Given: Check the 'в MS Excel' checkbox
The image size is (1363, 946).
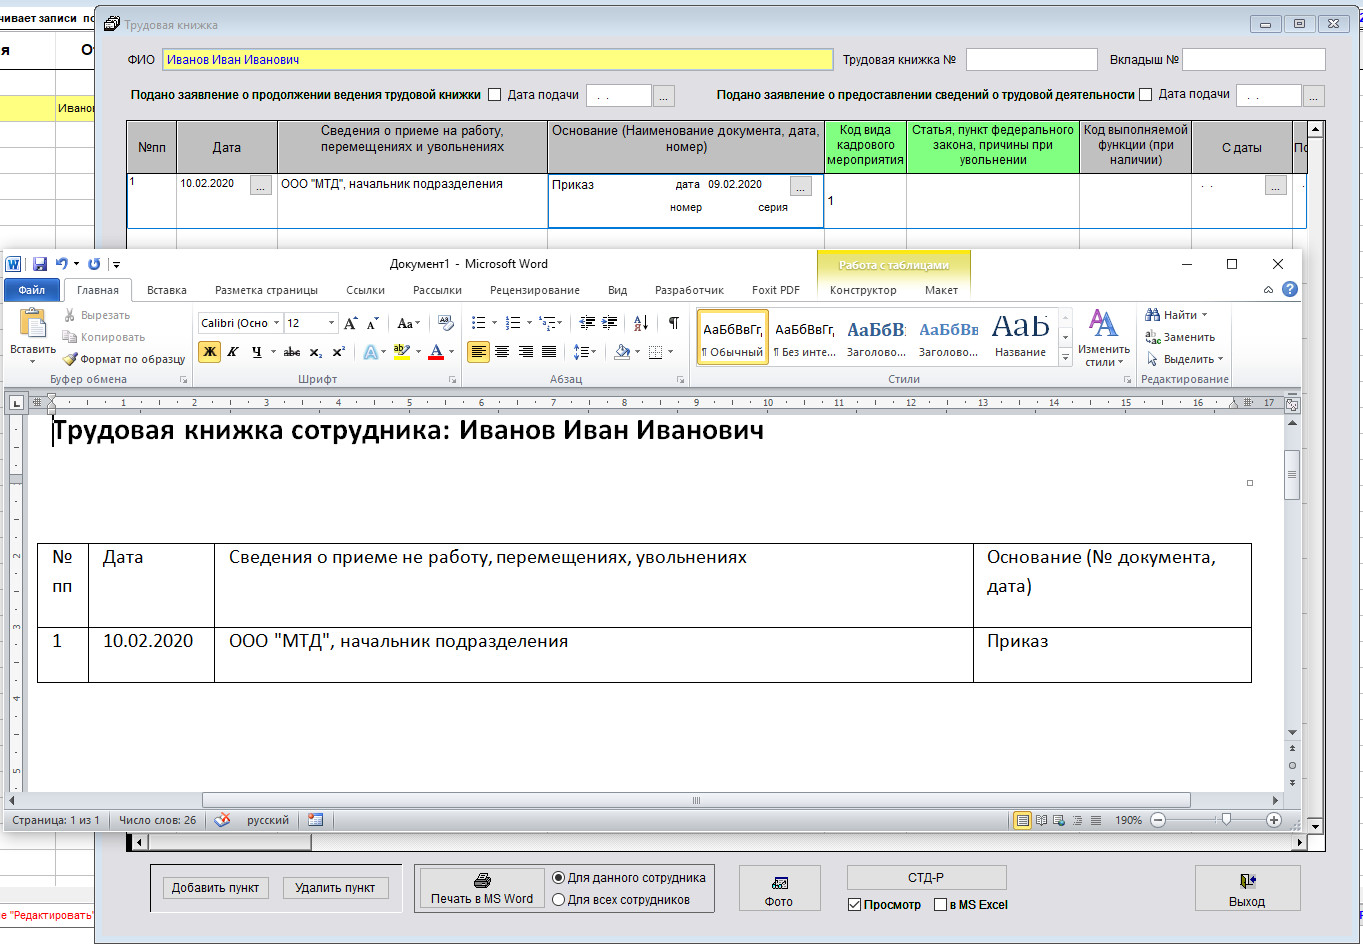Looking at the screenshot, I should click(x=940, y=905).
